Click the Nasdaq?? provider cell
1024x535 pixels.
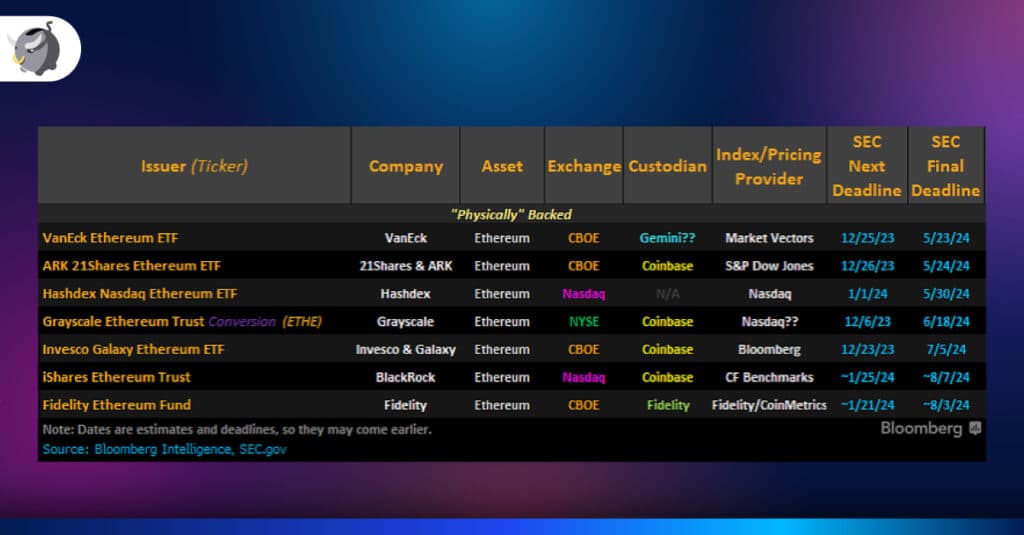click(x=769, y=321)
